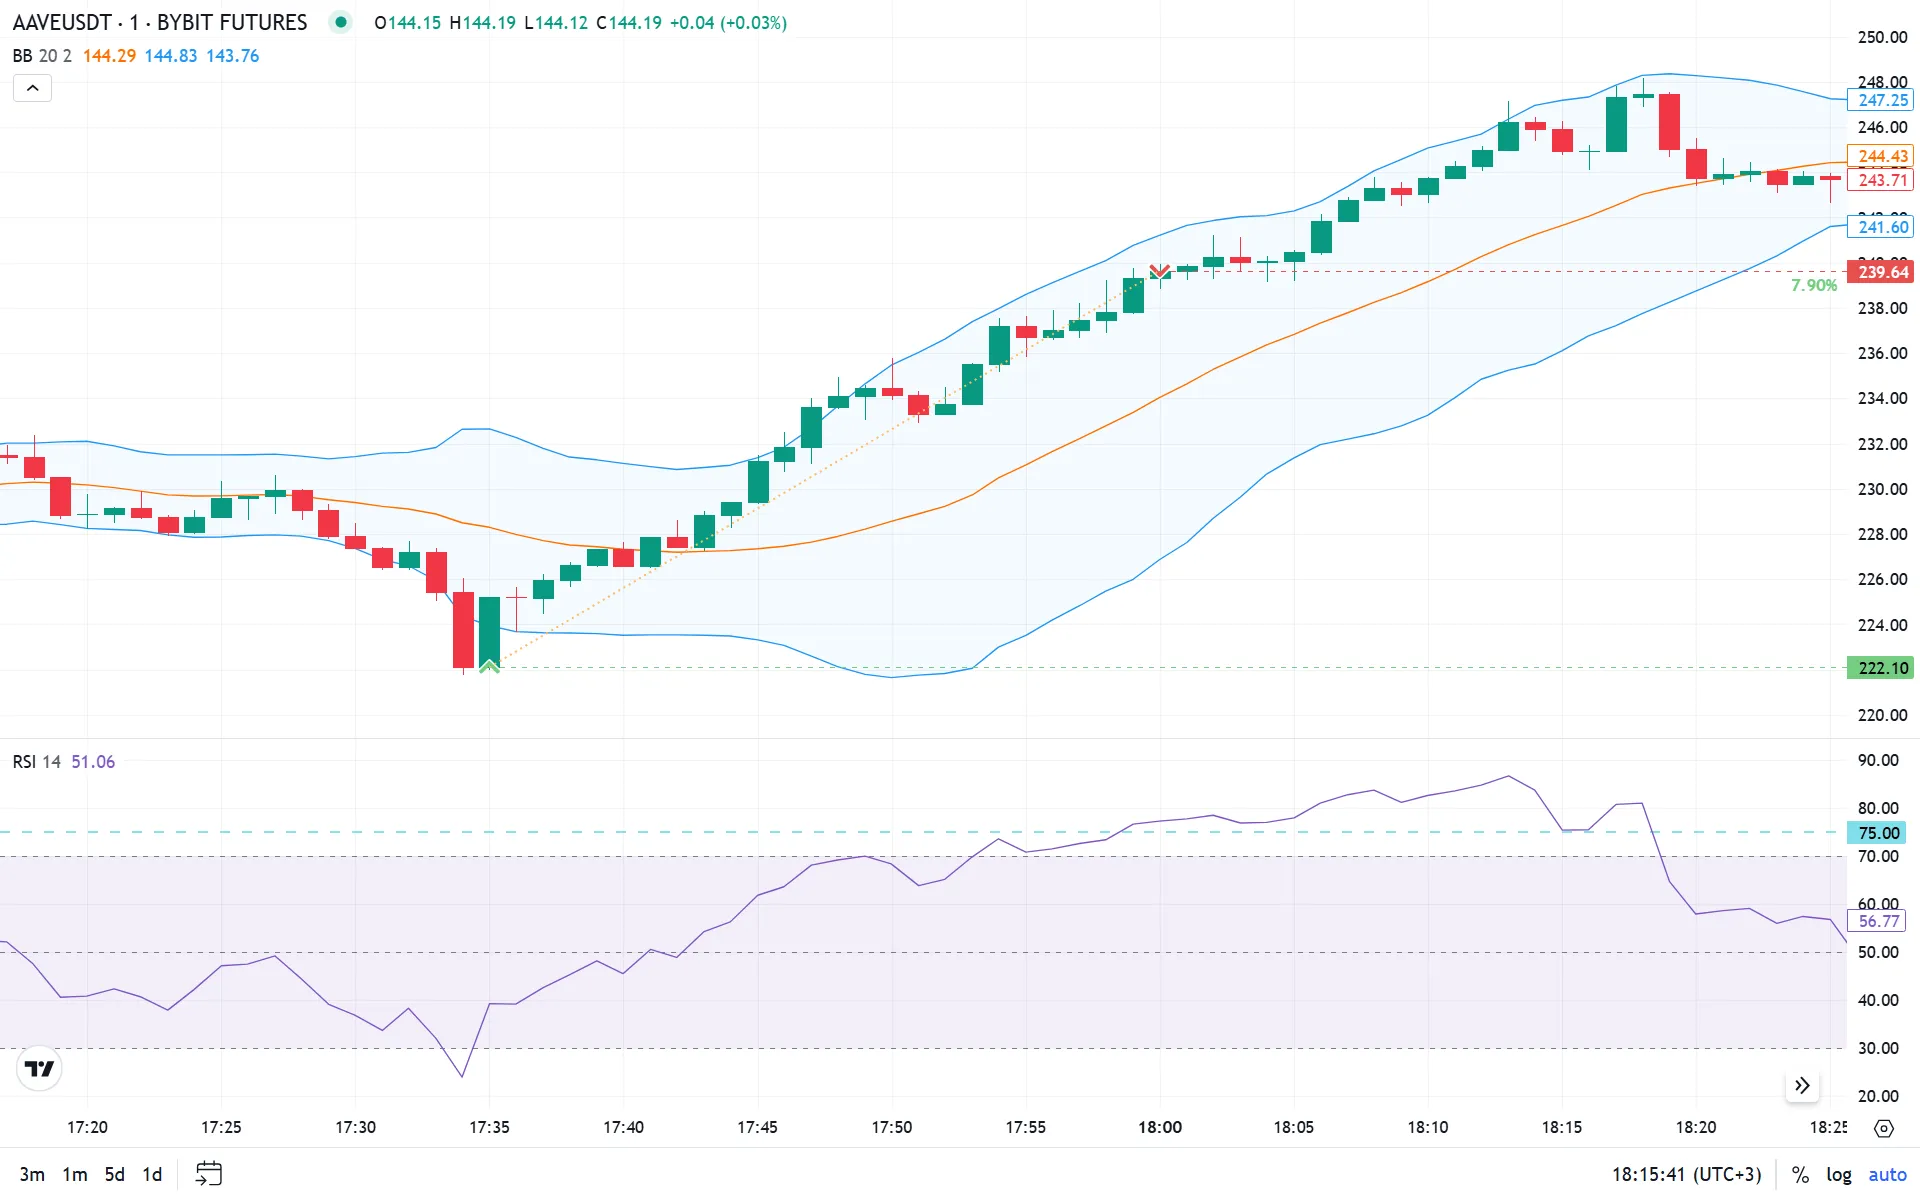Image resolution: width=1920 pixels, height=1200 pixels.
Task: Click the scroll to latest bar arrows
Action: coord(1802,1086)
